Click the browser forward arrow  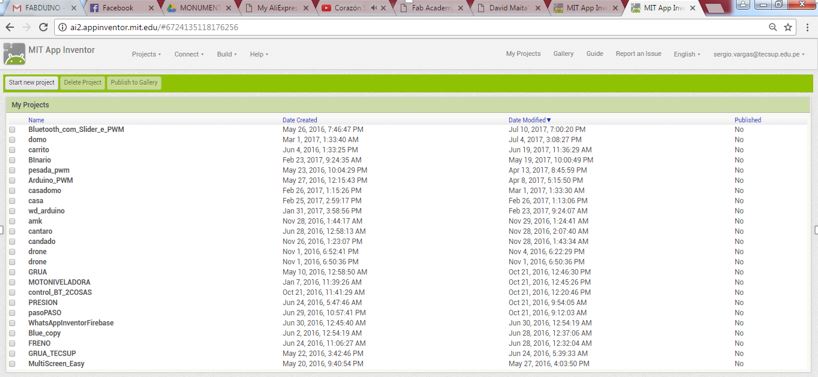coord(27,27)
